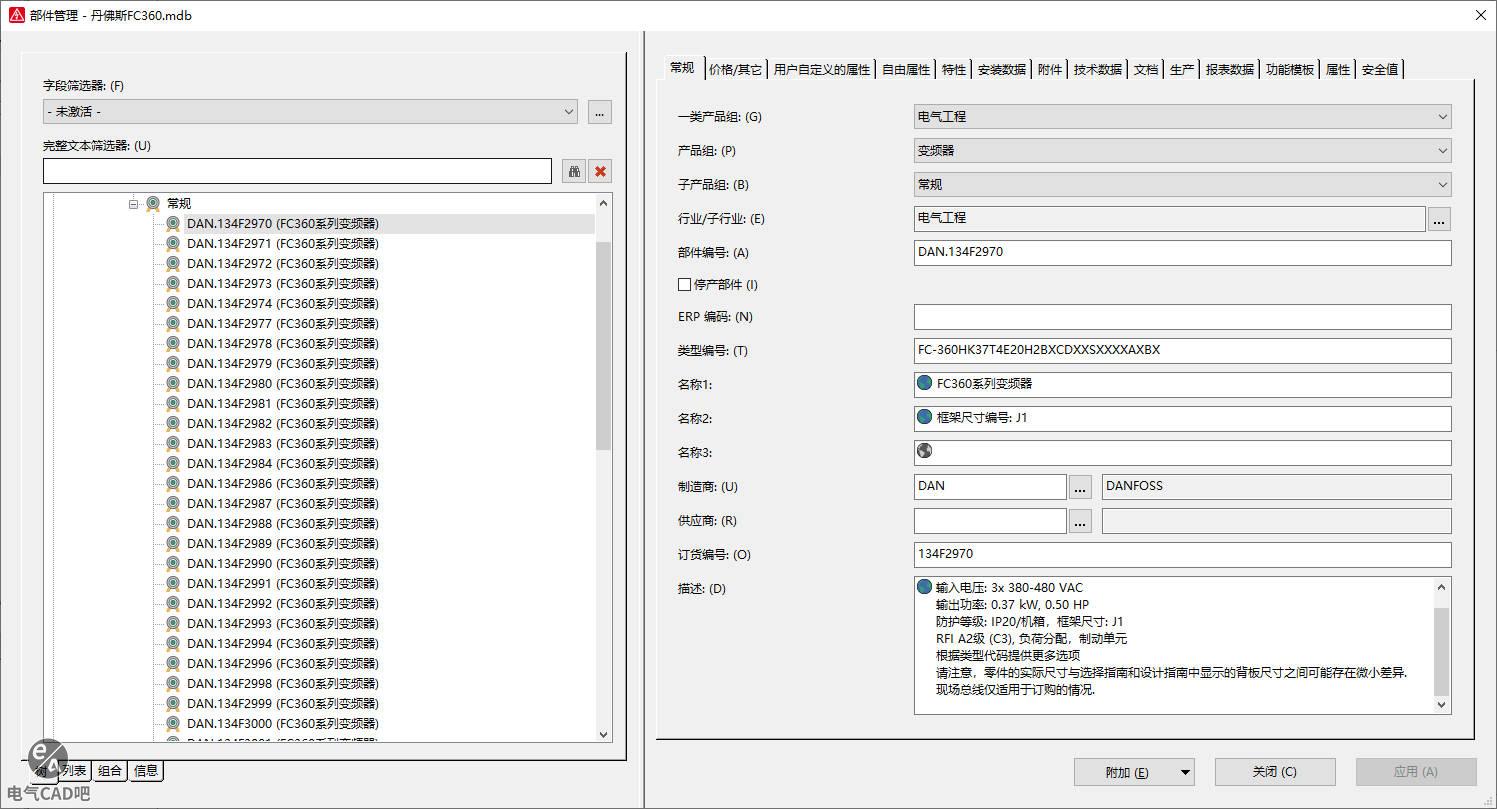Open the 一类产品组 dropdown

tap(1182, 117)
